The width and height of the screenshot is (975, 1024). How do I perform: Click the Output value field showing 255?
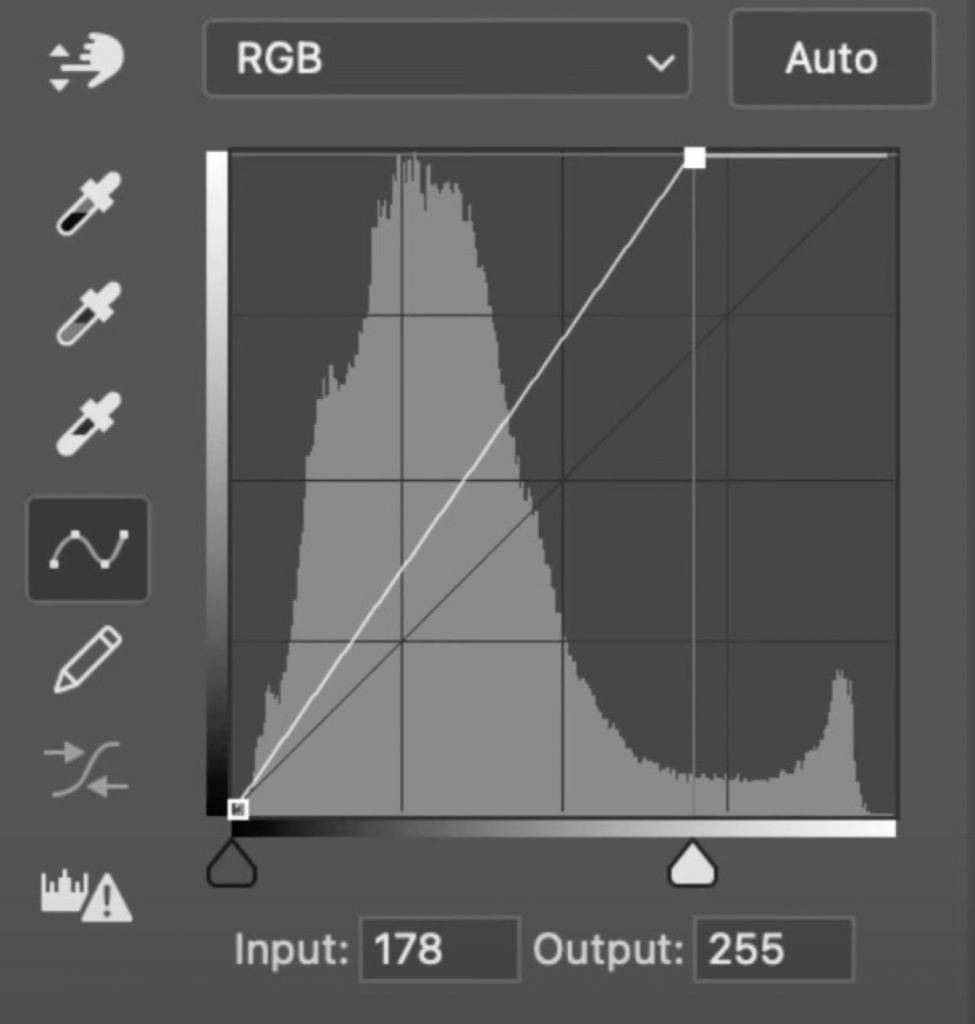[774, 949]
